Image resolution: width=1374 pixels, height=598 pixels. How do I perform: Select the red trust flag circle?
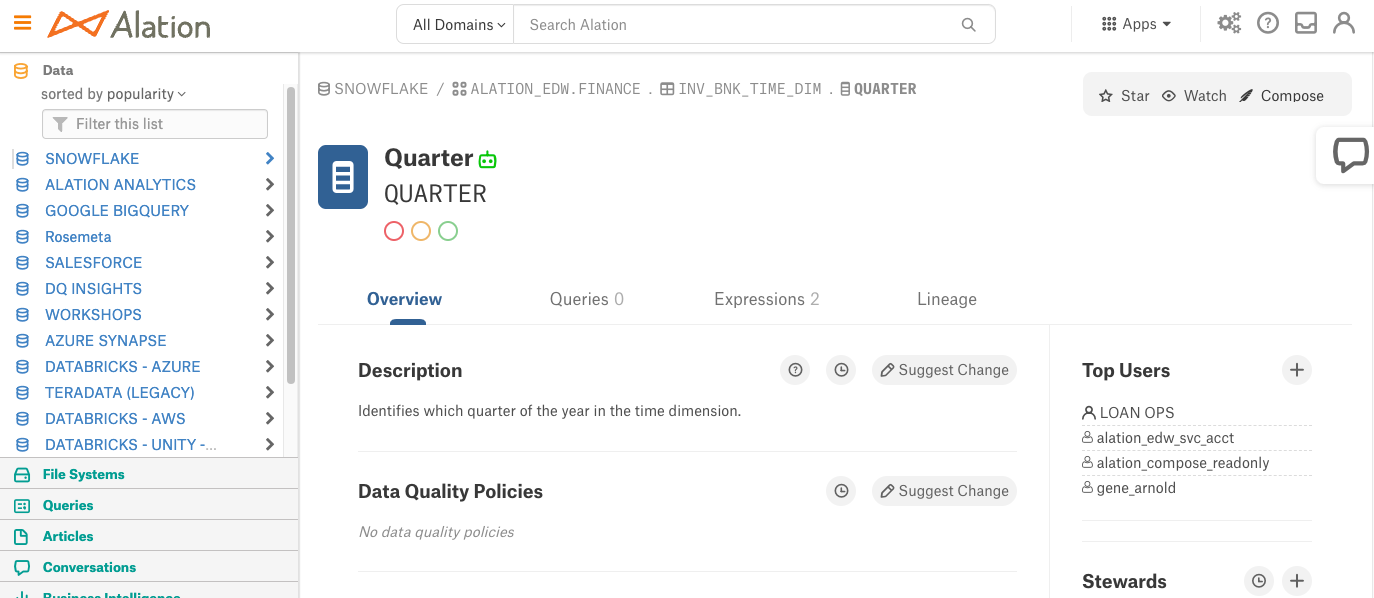coord(394,231)
